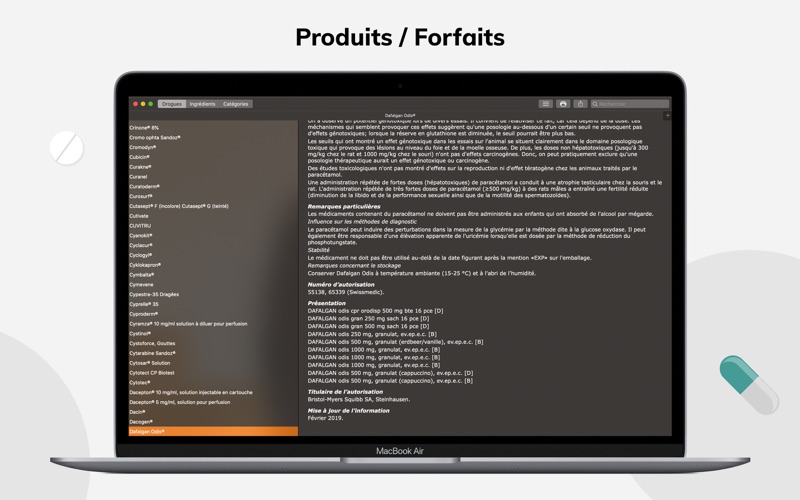Switch to the Drogues tab
The height and width of the screenshot is (500, 800).
point(172,104)
